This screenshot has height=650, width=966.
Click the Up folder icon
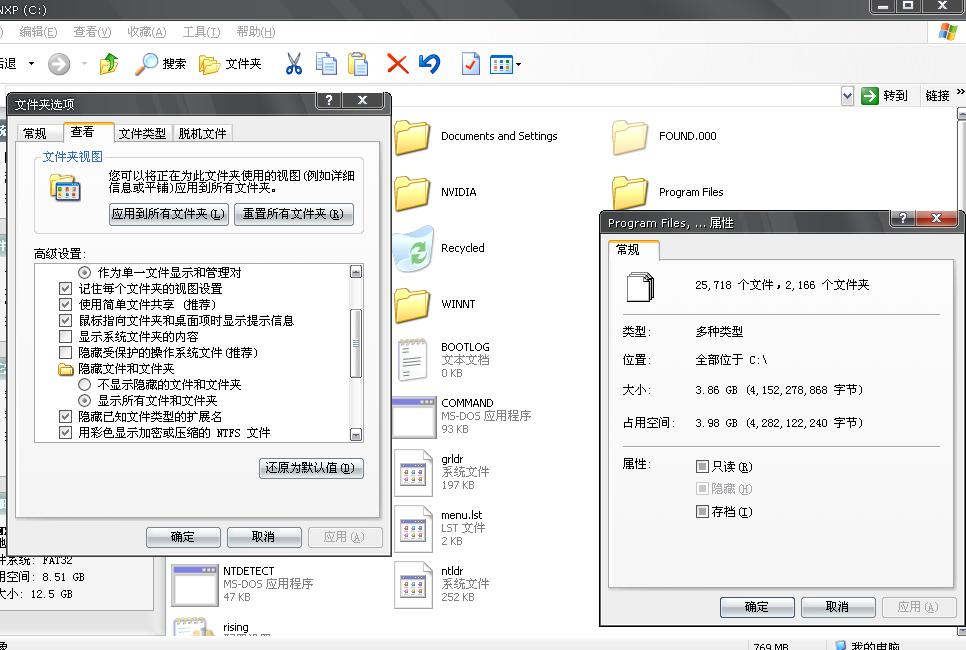point(109,64)
